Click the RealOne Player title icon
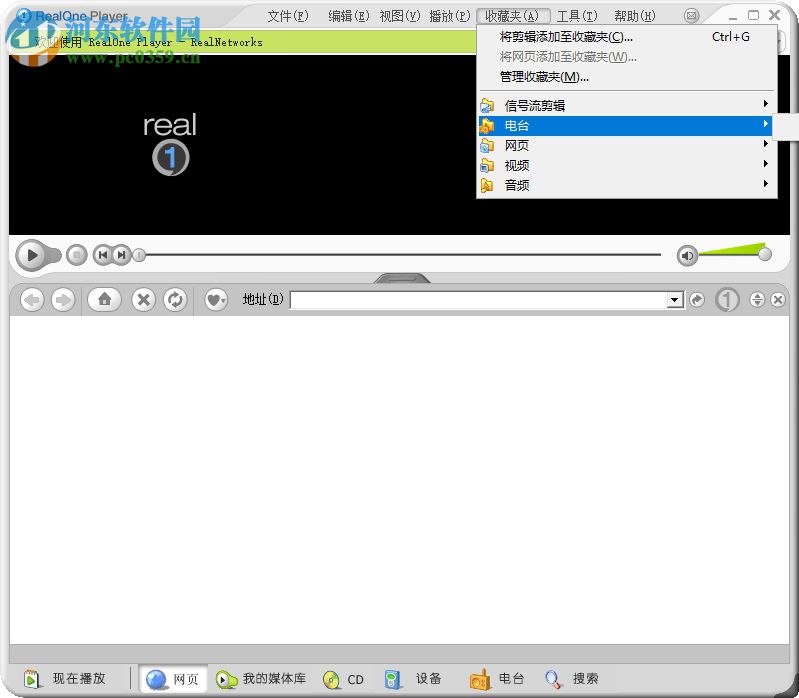This screenshot has height=698, width=799. click(x=23, y=16)
